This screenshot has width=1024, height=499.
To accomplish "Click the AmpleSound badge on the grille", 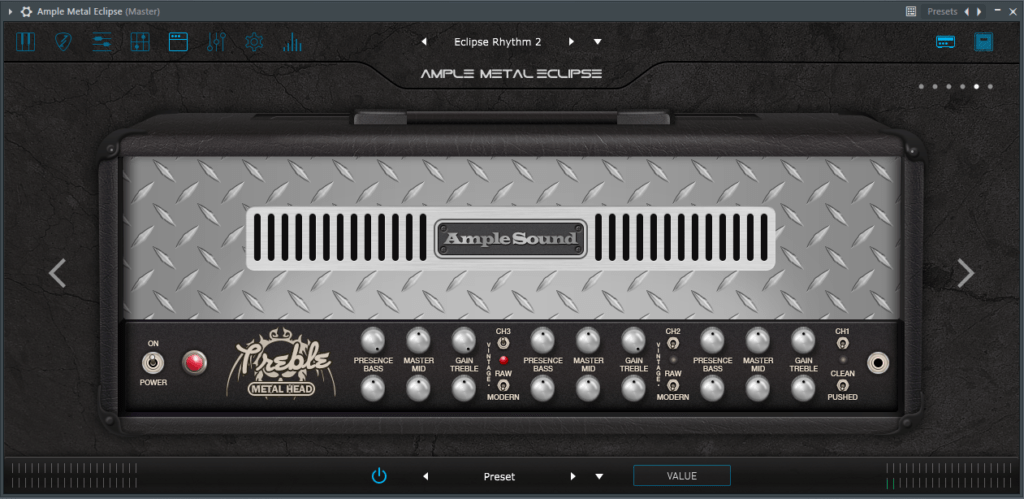I will click(x=511, y=238).
